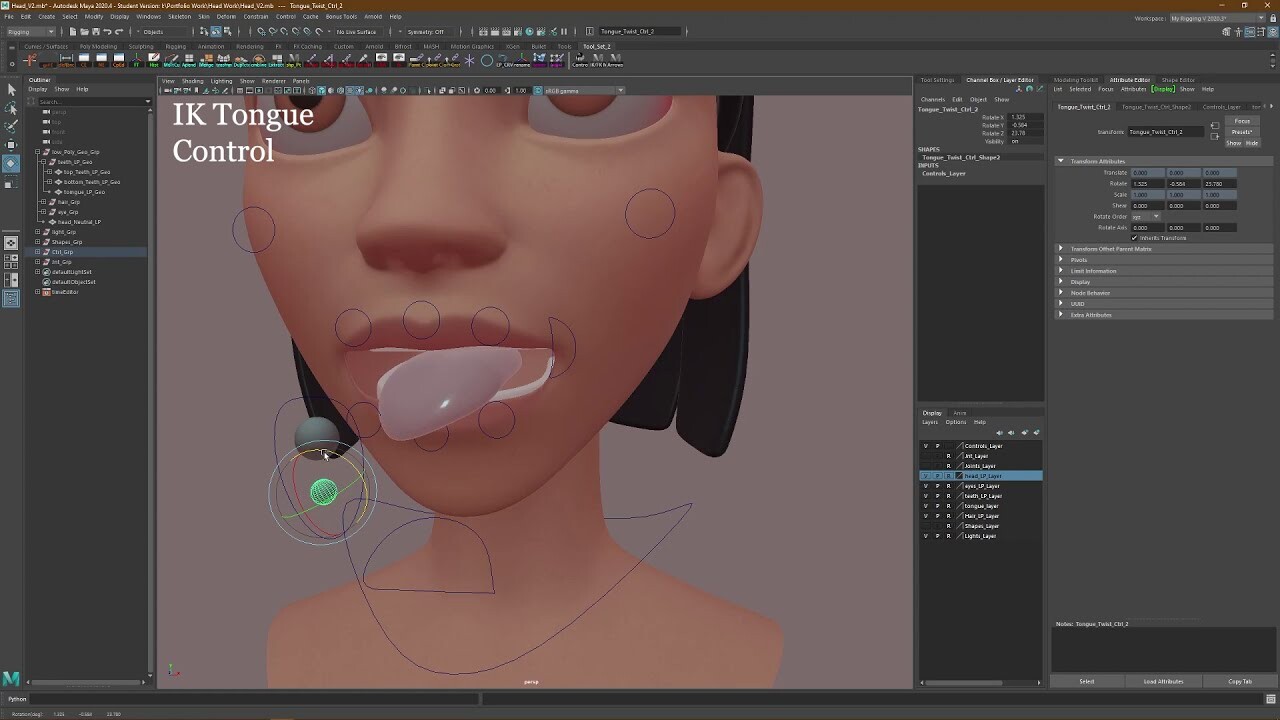Click the Load Attributes button
Screen dimensions: 1280x720
(x=1163, y=681)
